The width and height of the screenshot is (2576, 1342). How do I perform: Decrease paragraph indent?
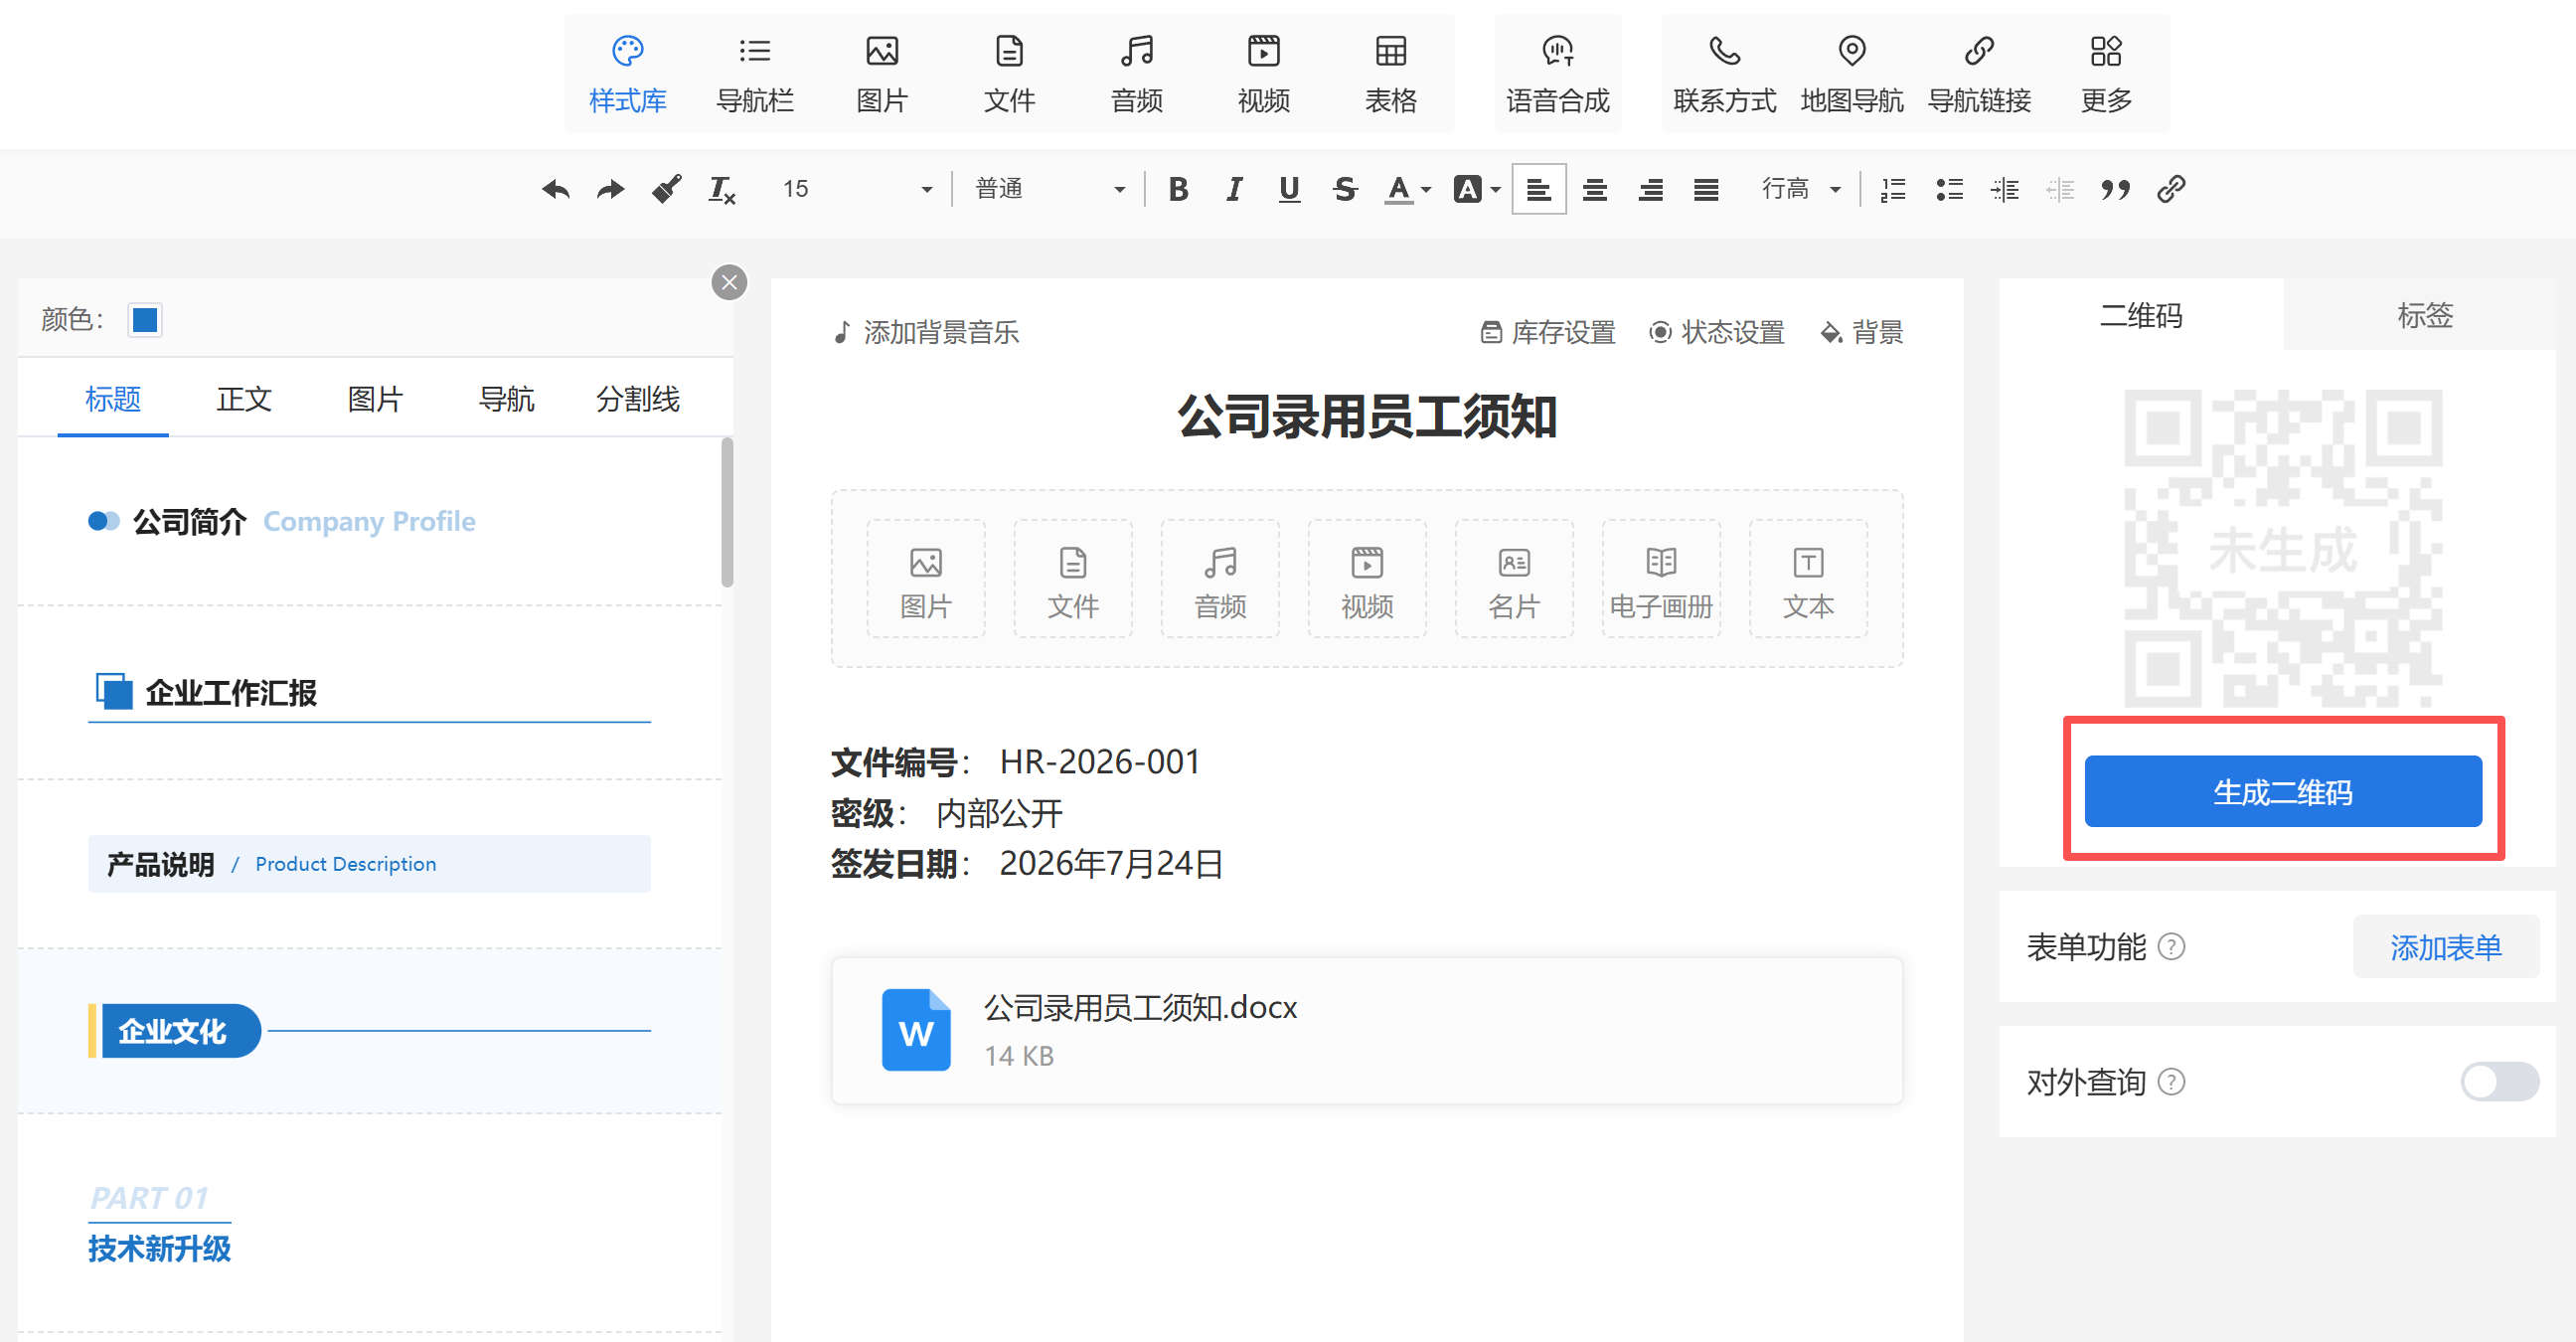tap(2060, 189)
